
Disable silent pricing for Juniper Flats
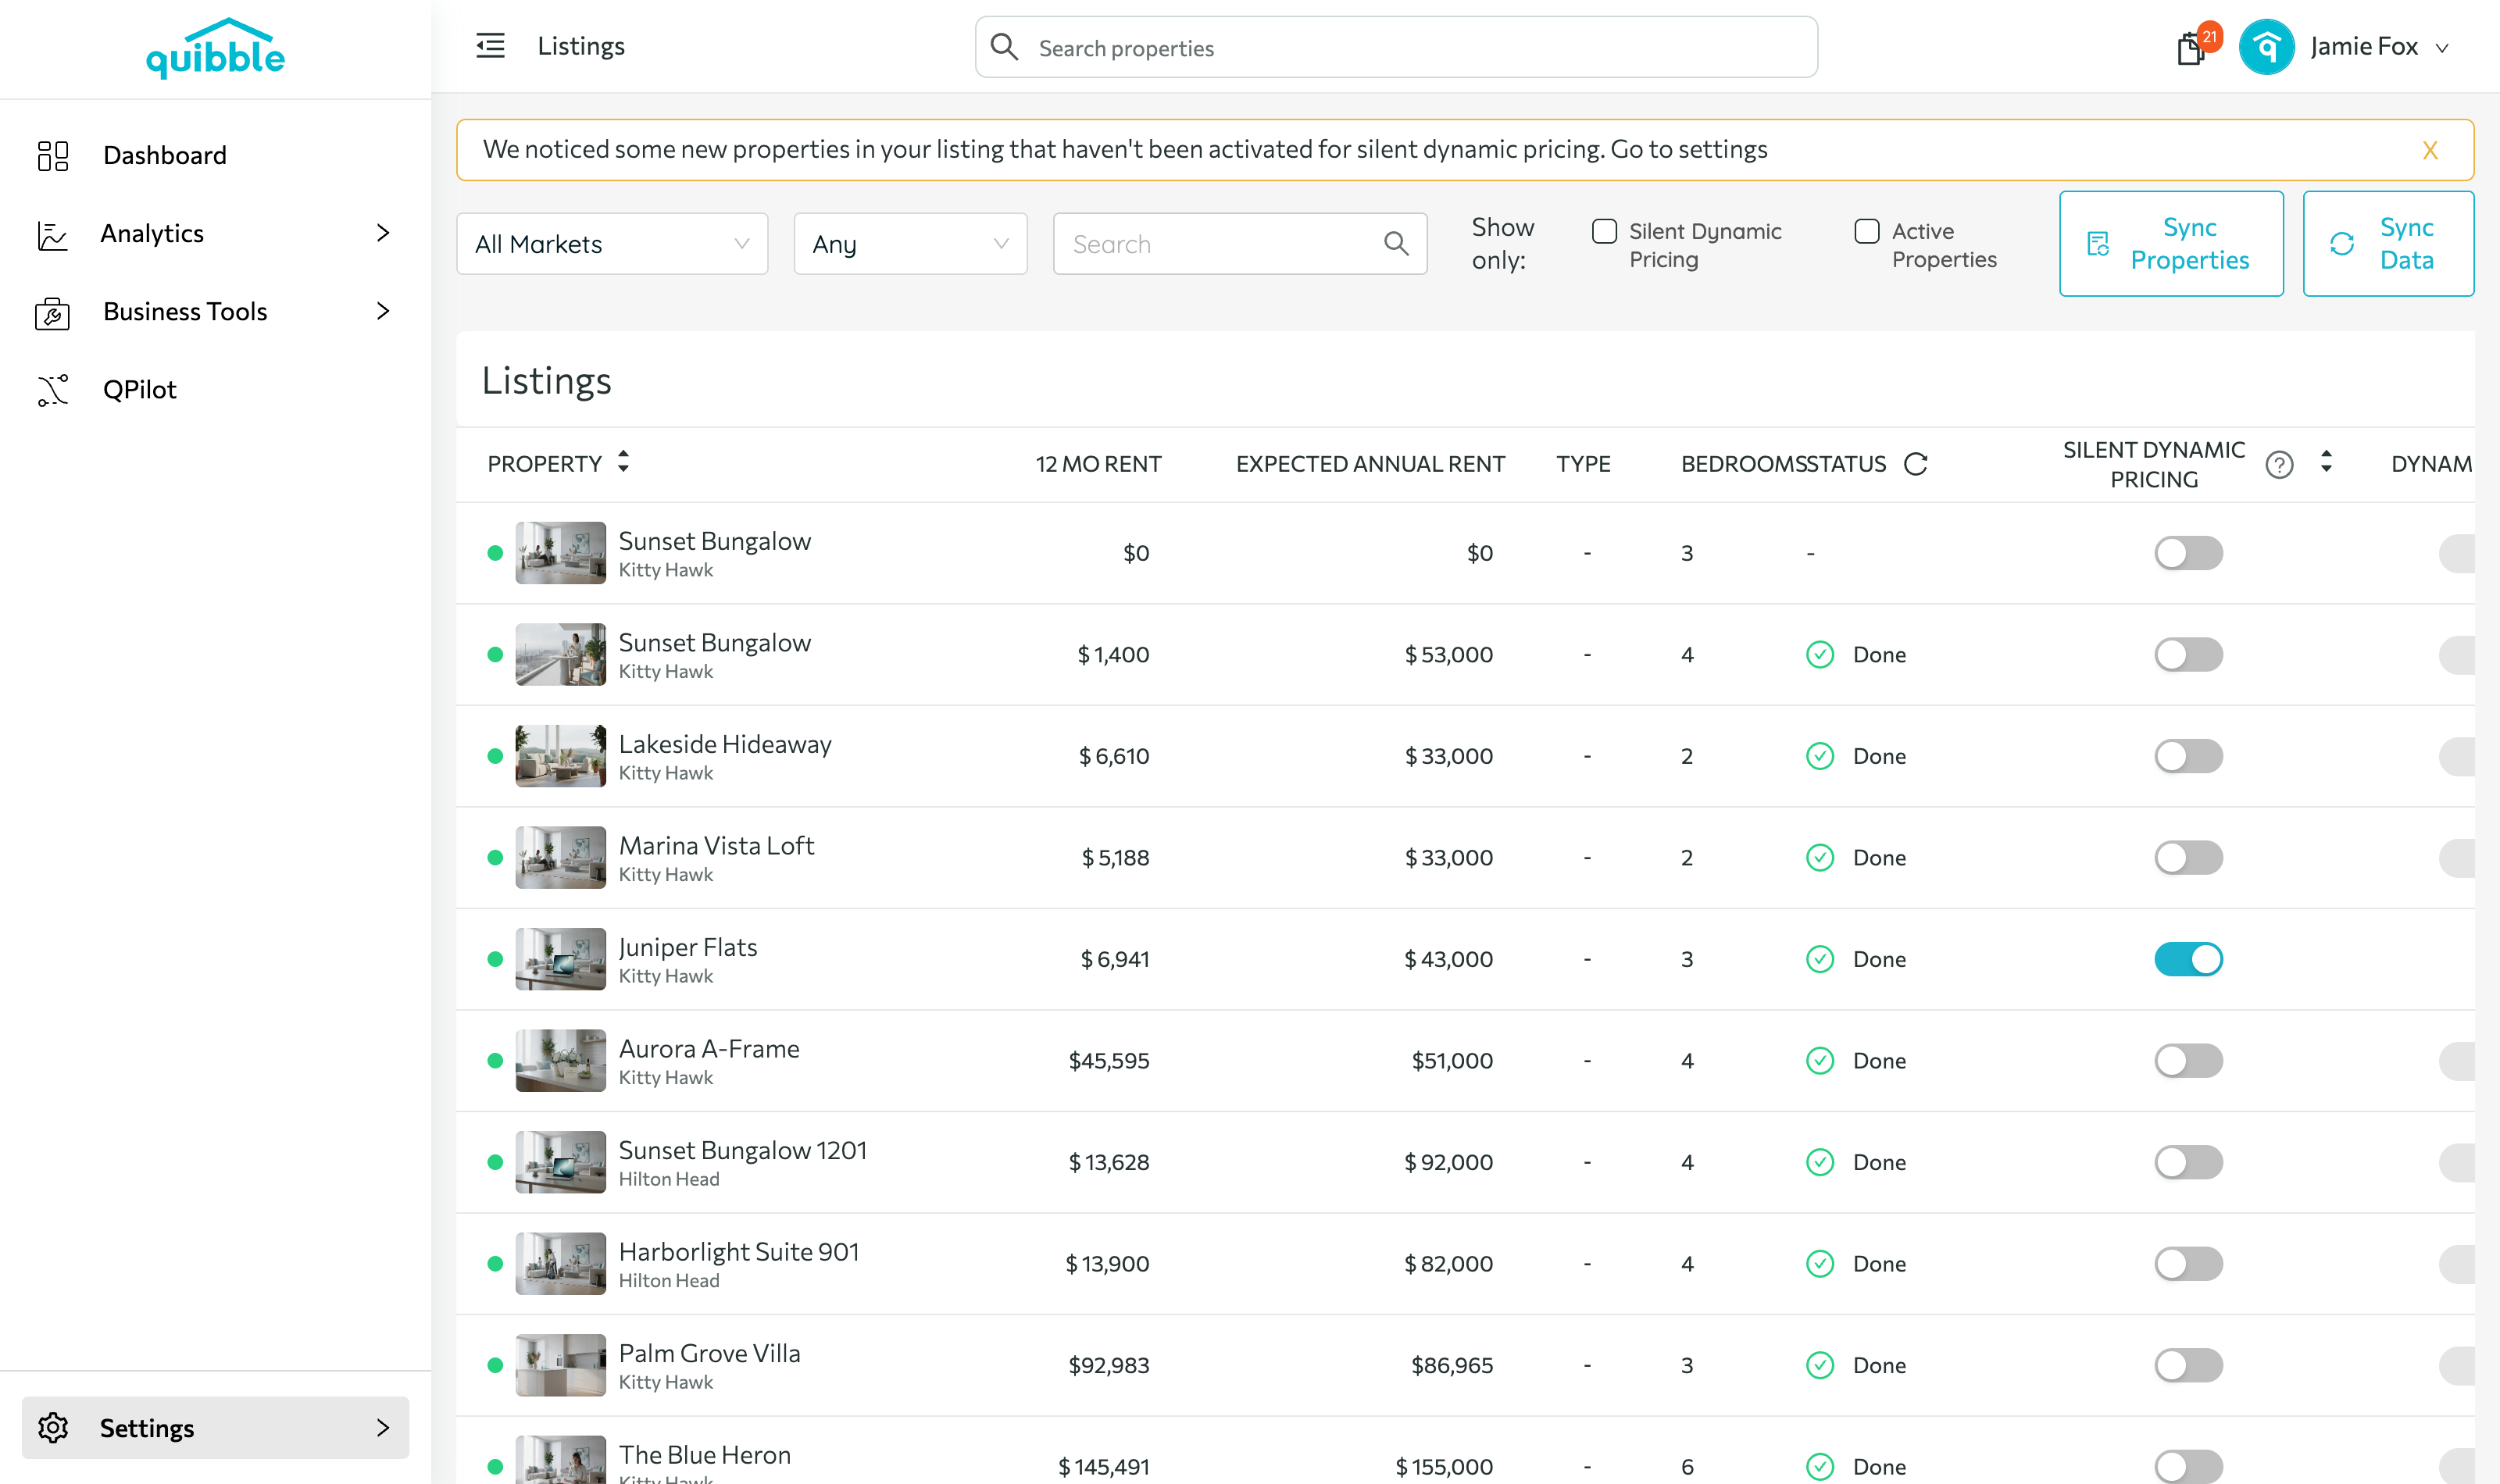click(2188, 959)
